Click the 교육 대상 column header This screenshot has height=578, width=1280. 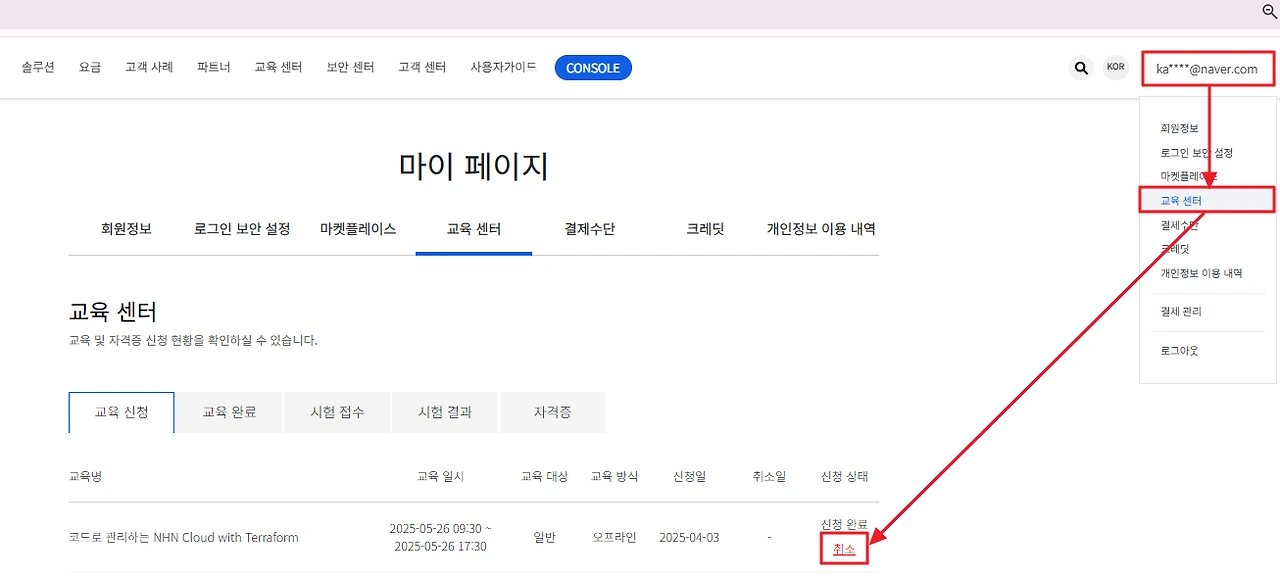point(545,476)
